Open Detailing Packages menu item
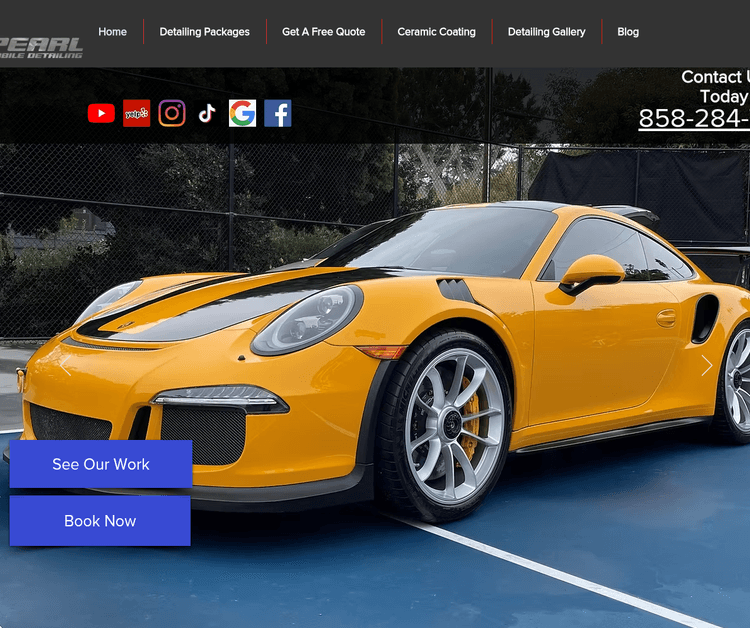This screenshot has height=628, width=750. point(205,32)
